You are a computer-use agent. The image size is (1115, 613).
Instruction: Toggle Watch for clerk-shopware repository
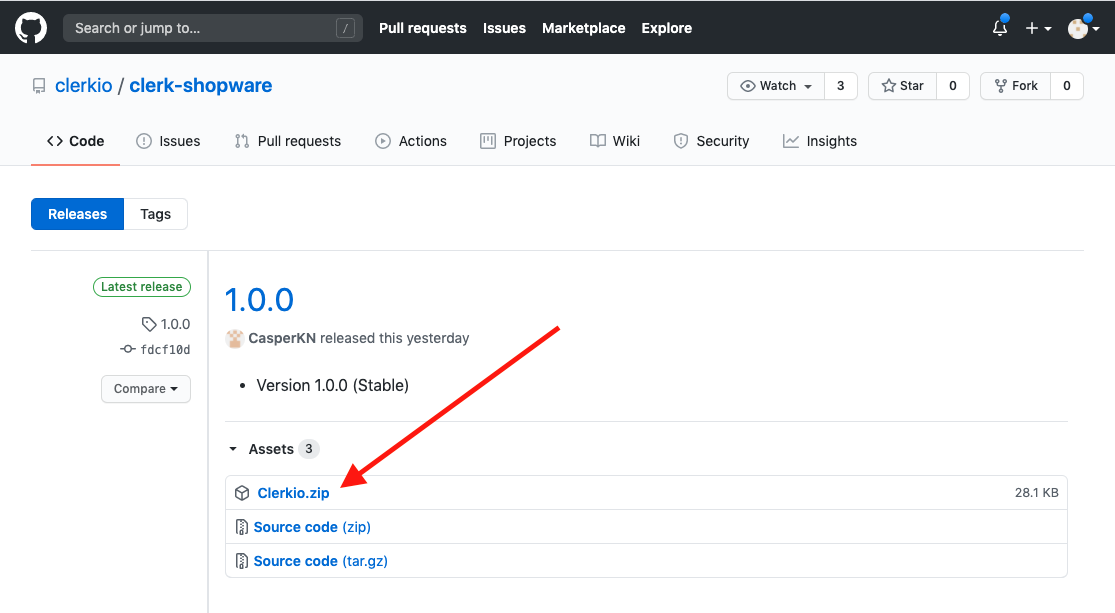pyautogui.click(x=776, y=86)
